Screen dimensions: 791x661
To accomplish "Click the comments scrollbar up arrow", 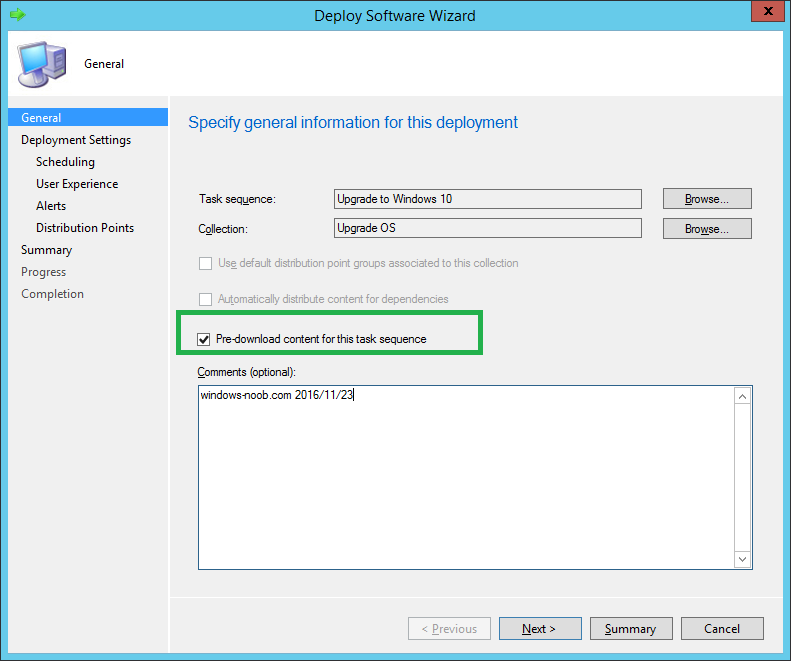I will [742, 397].
